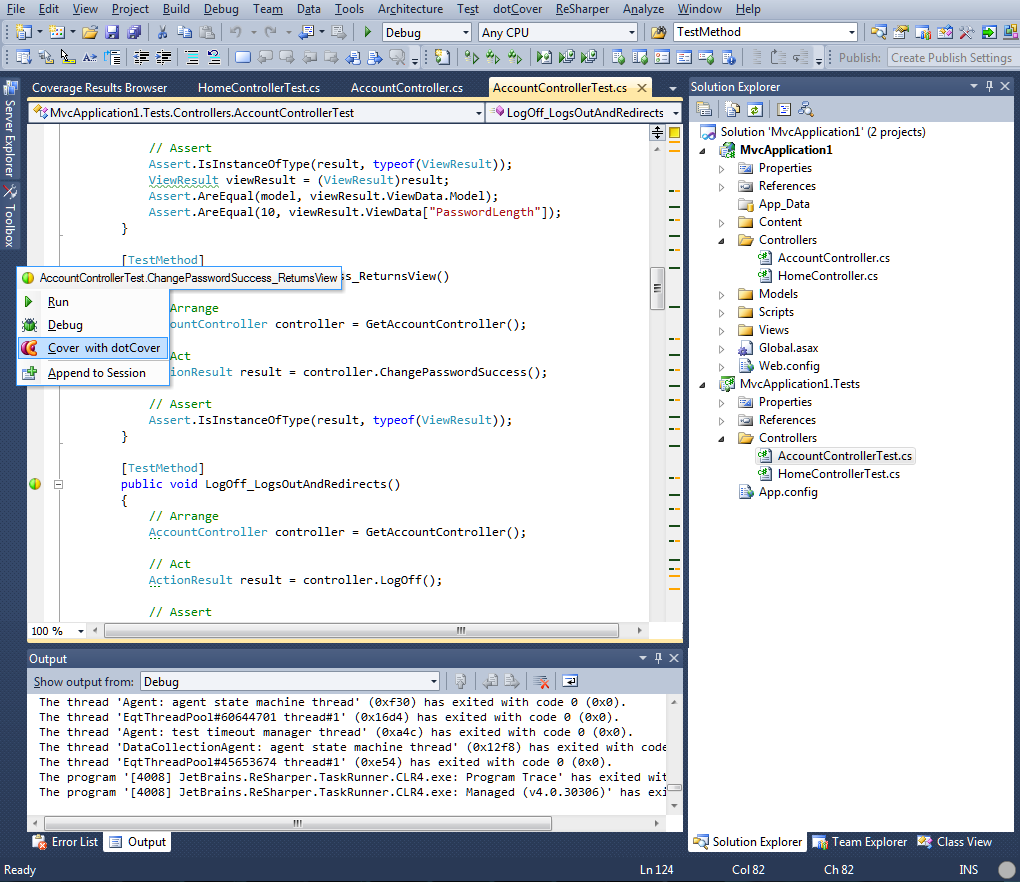Click the Decrease Indent icon
1020x882 pixels.
[x=141, y=57]
